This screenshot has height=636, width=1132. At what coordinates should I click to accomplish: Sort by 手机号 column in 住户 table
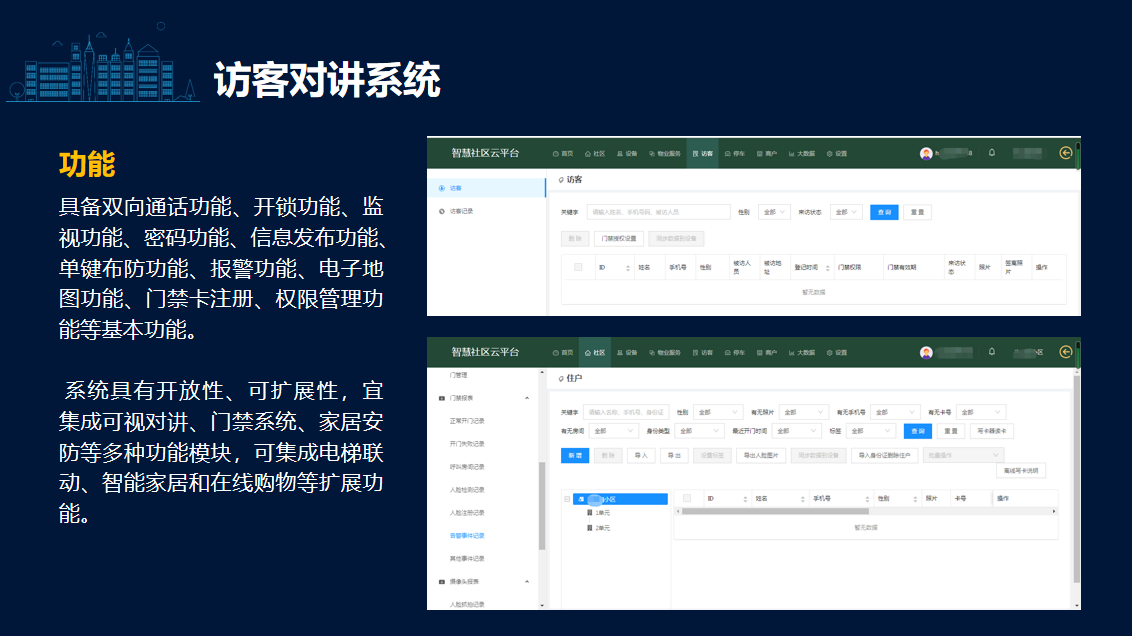pyautogui.click(x=867, y=499)
